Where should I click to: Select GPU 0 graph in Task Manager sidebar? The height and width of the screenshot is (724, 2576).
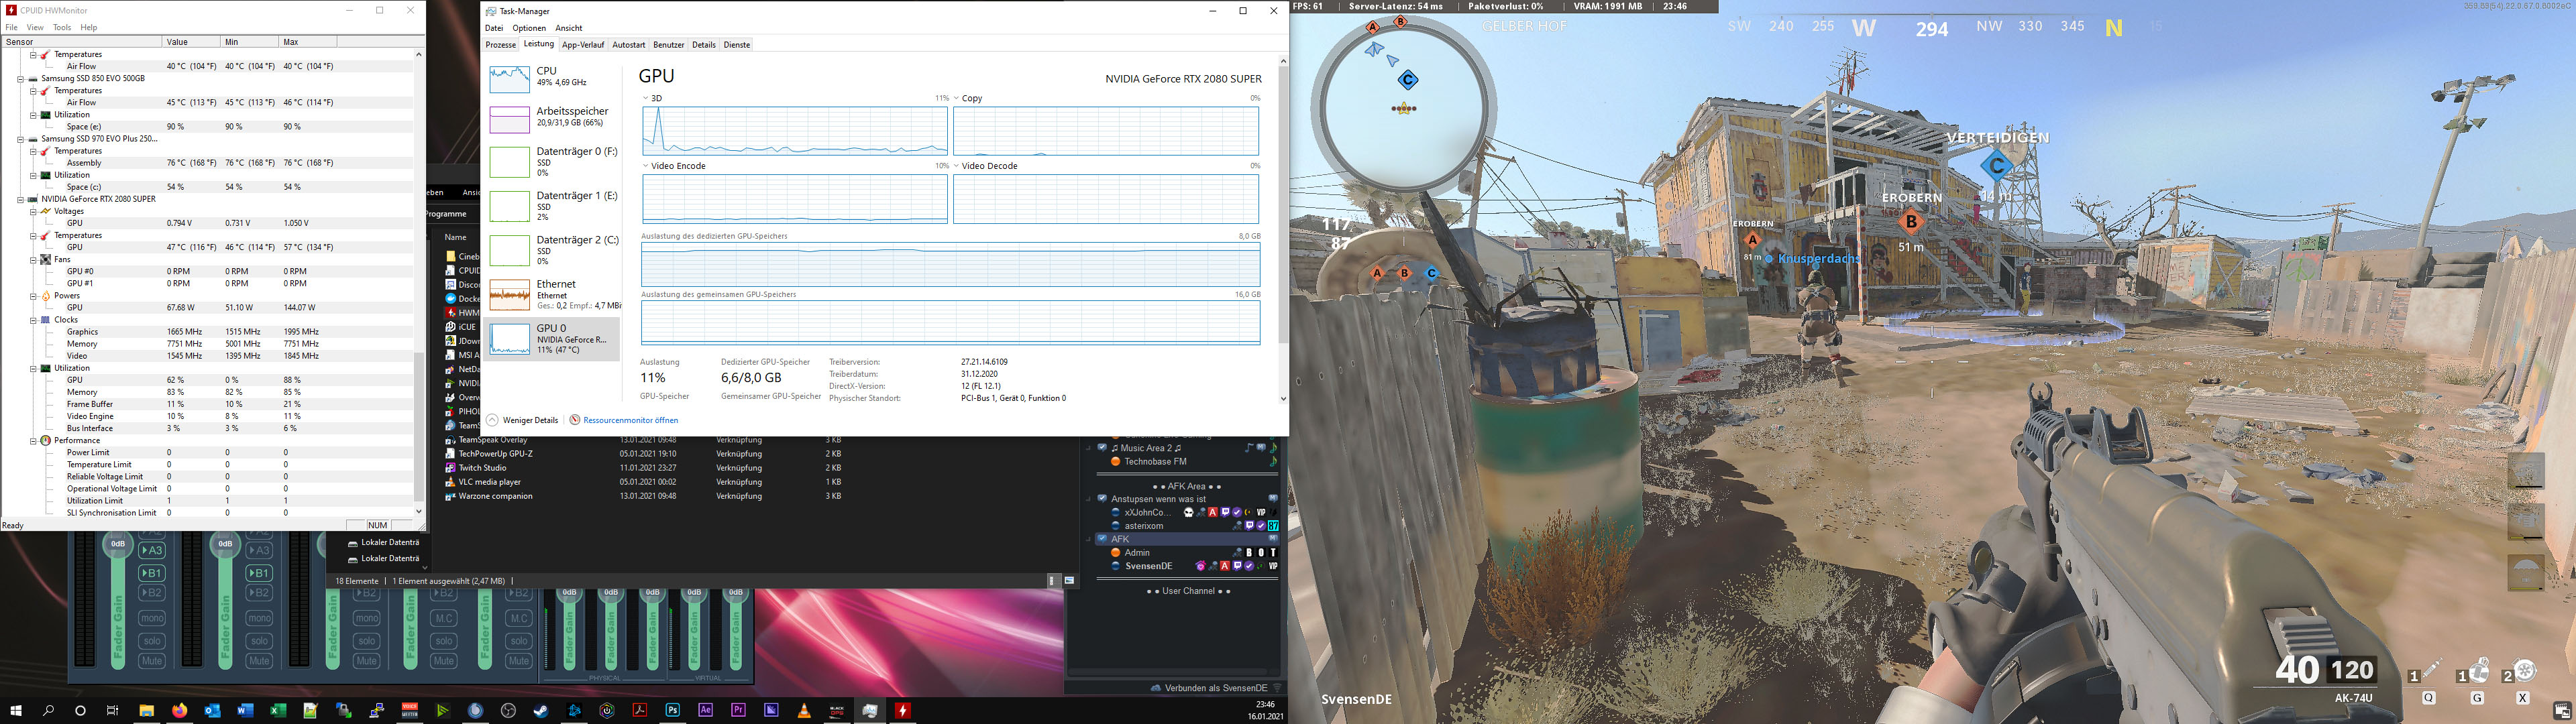click(x=509, y=339)
